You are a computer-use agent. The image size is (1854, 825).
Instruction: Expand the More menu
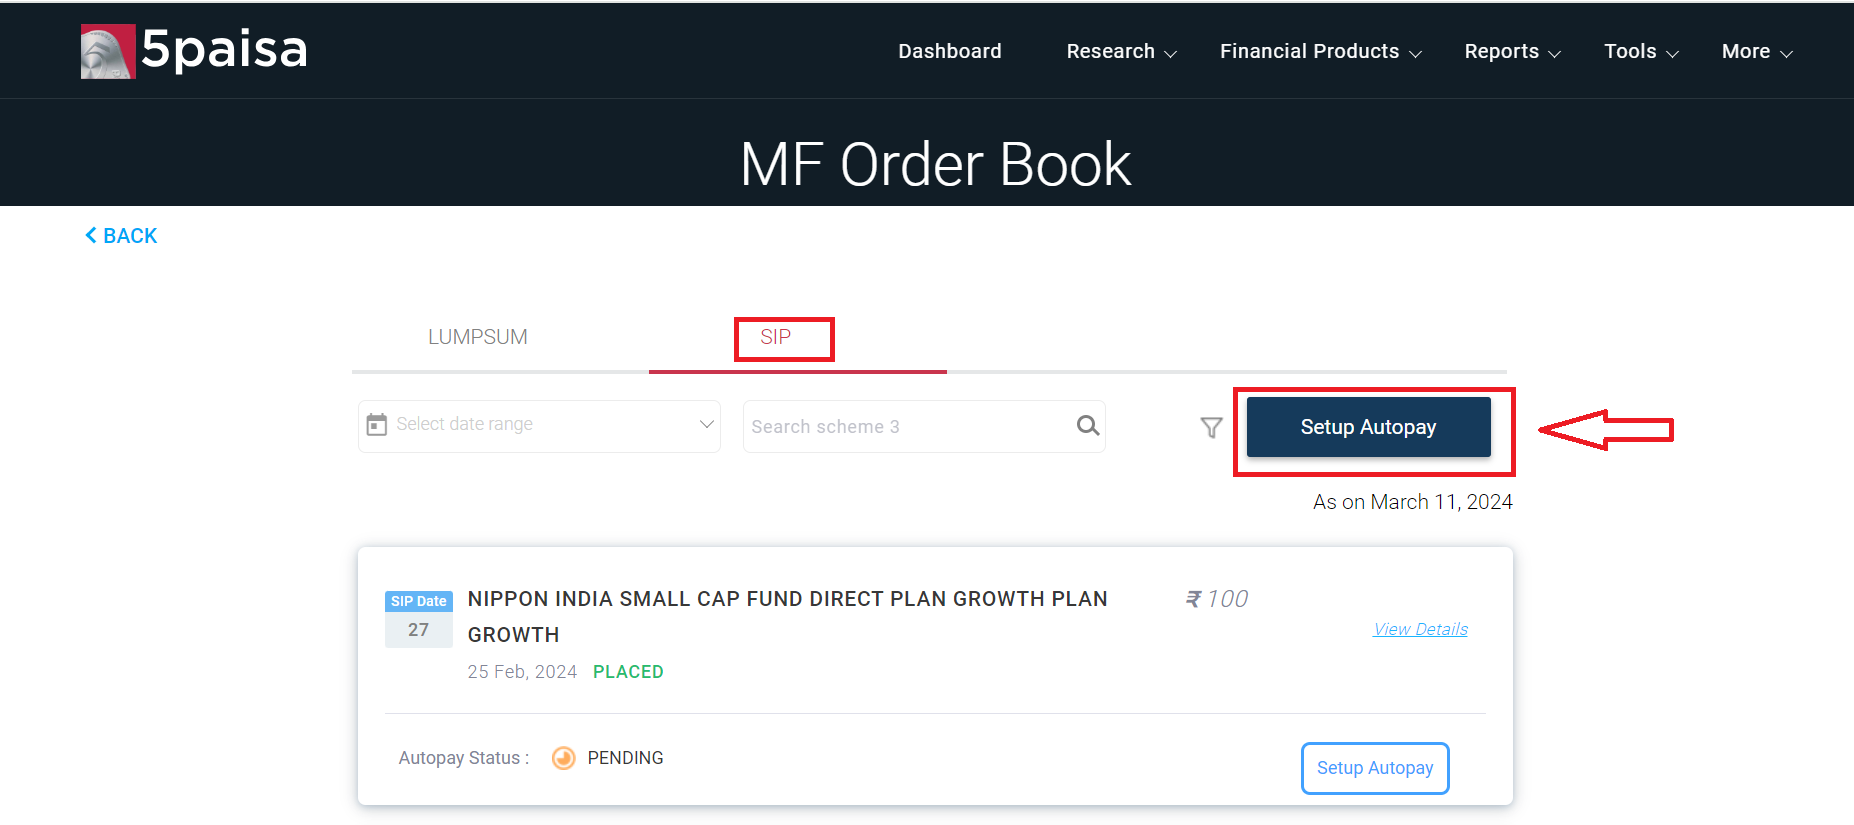point(1757,51)
